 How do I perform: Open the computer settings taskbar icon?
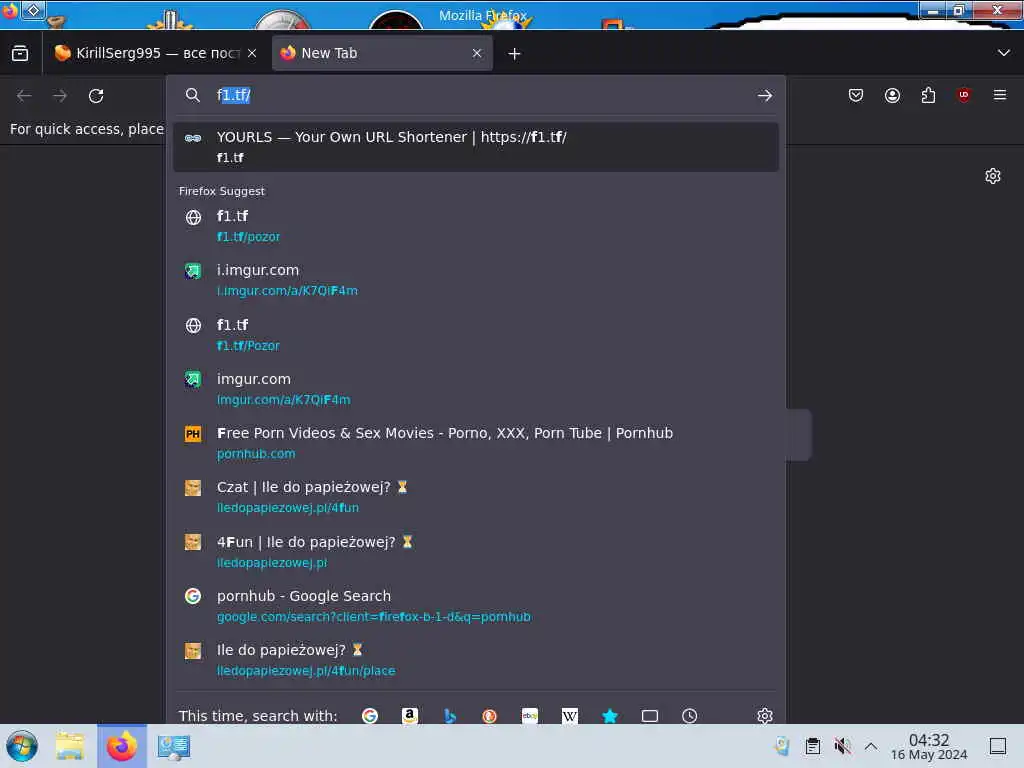(x=174, y=746)
